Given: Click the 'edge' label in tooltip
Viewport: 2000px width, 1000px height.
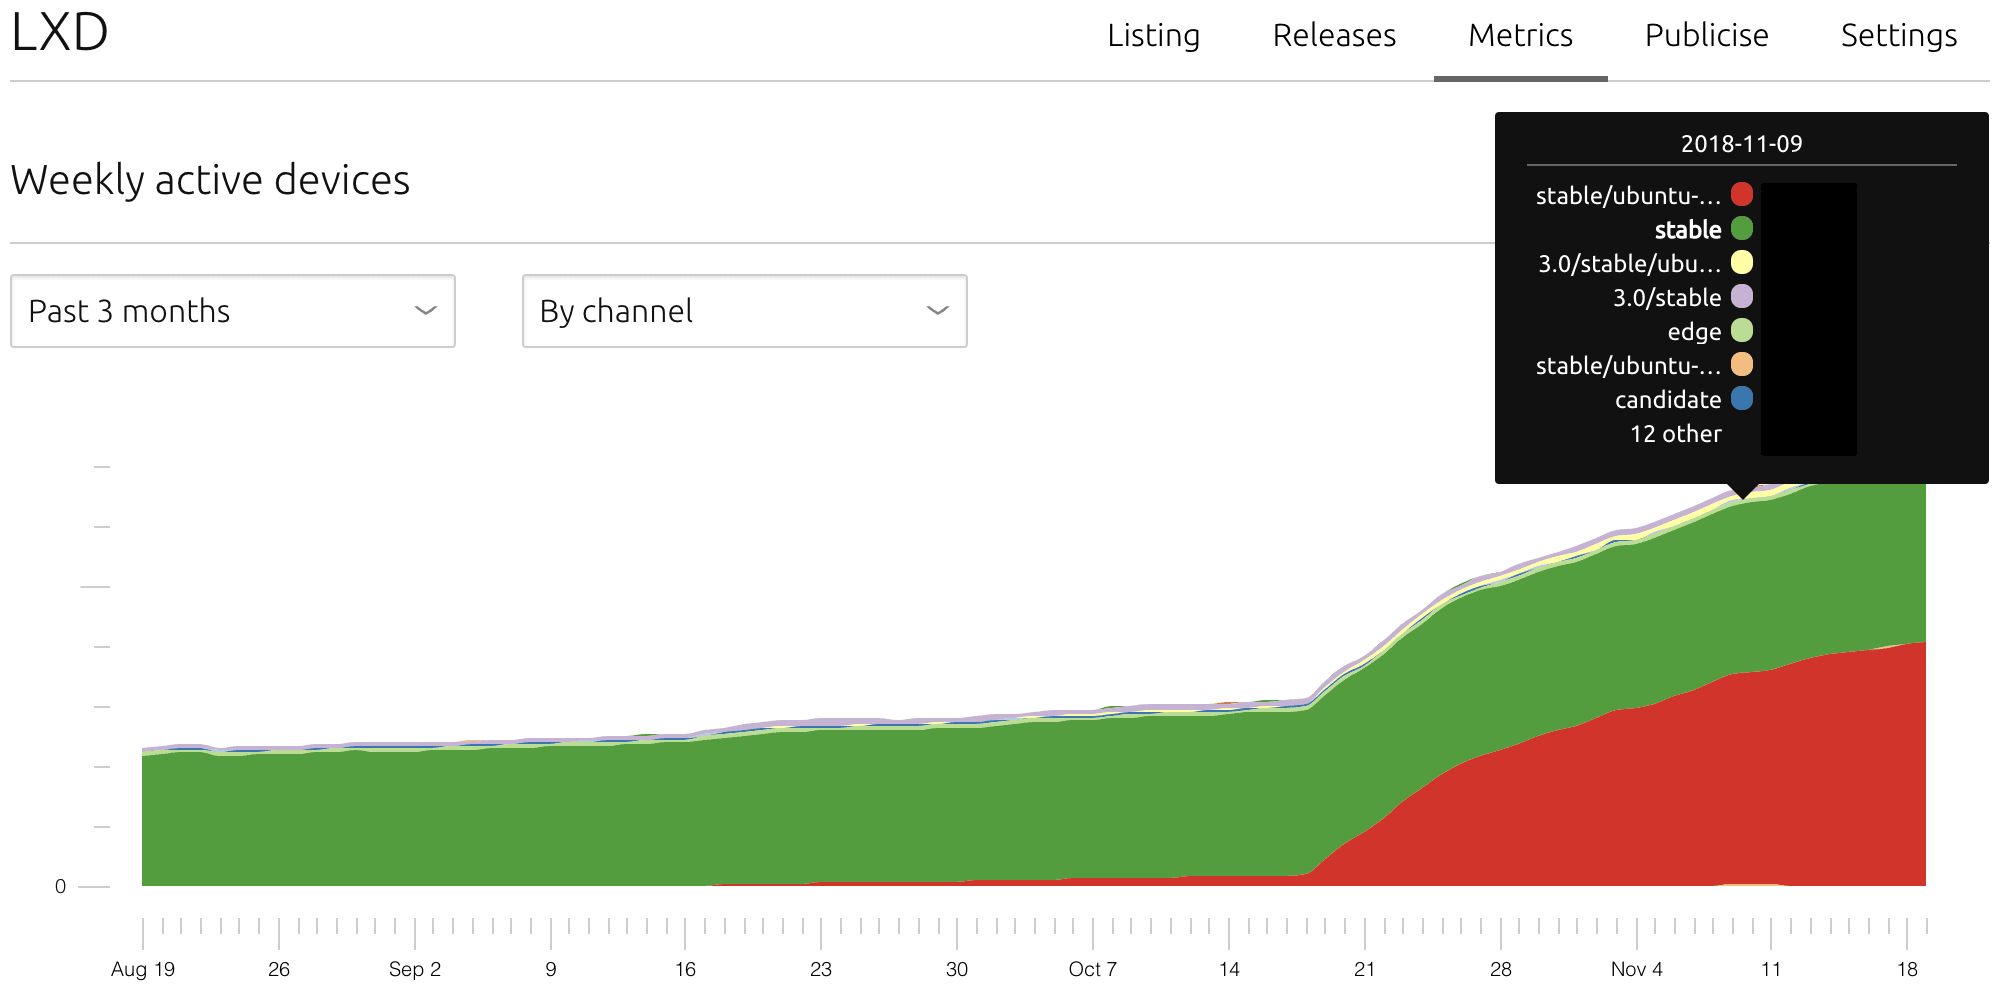Looking at the screenshot, I should coord(1694,332).
